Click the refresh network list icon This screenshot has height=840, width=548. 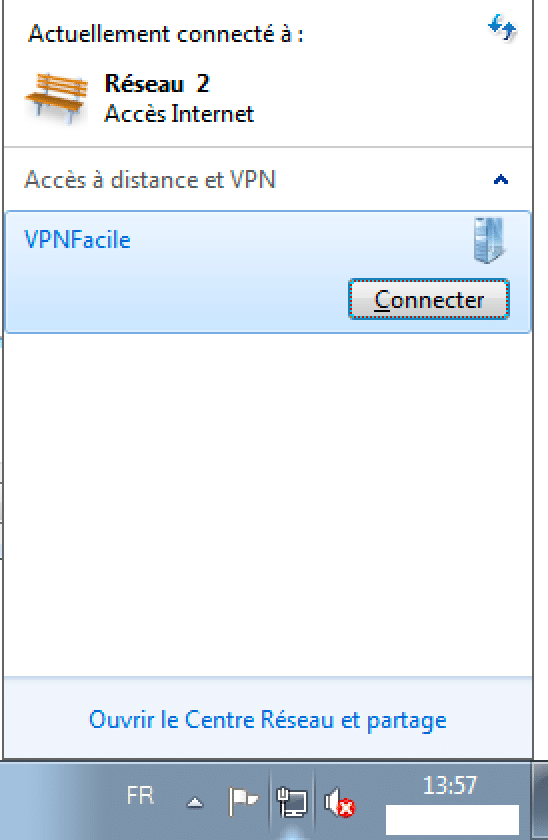point(502,28)
